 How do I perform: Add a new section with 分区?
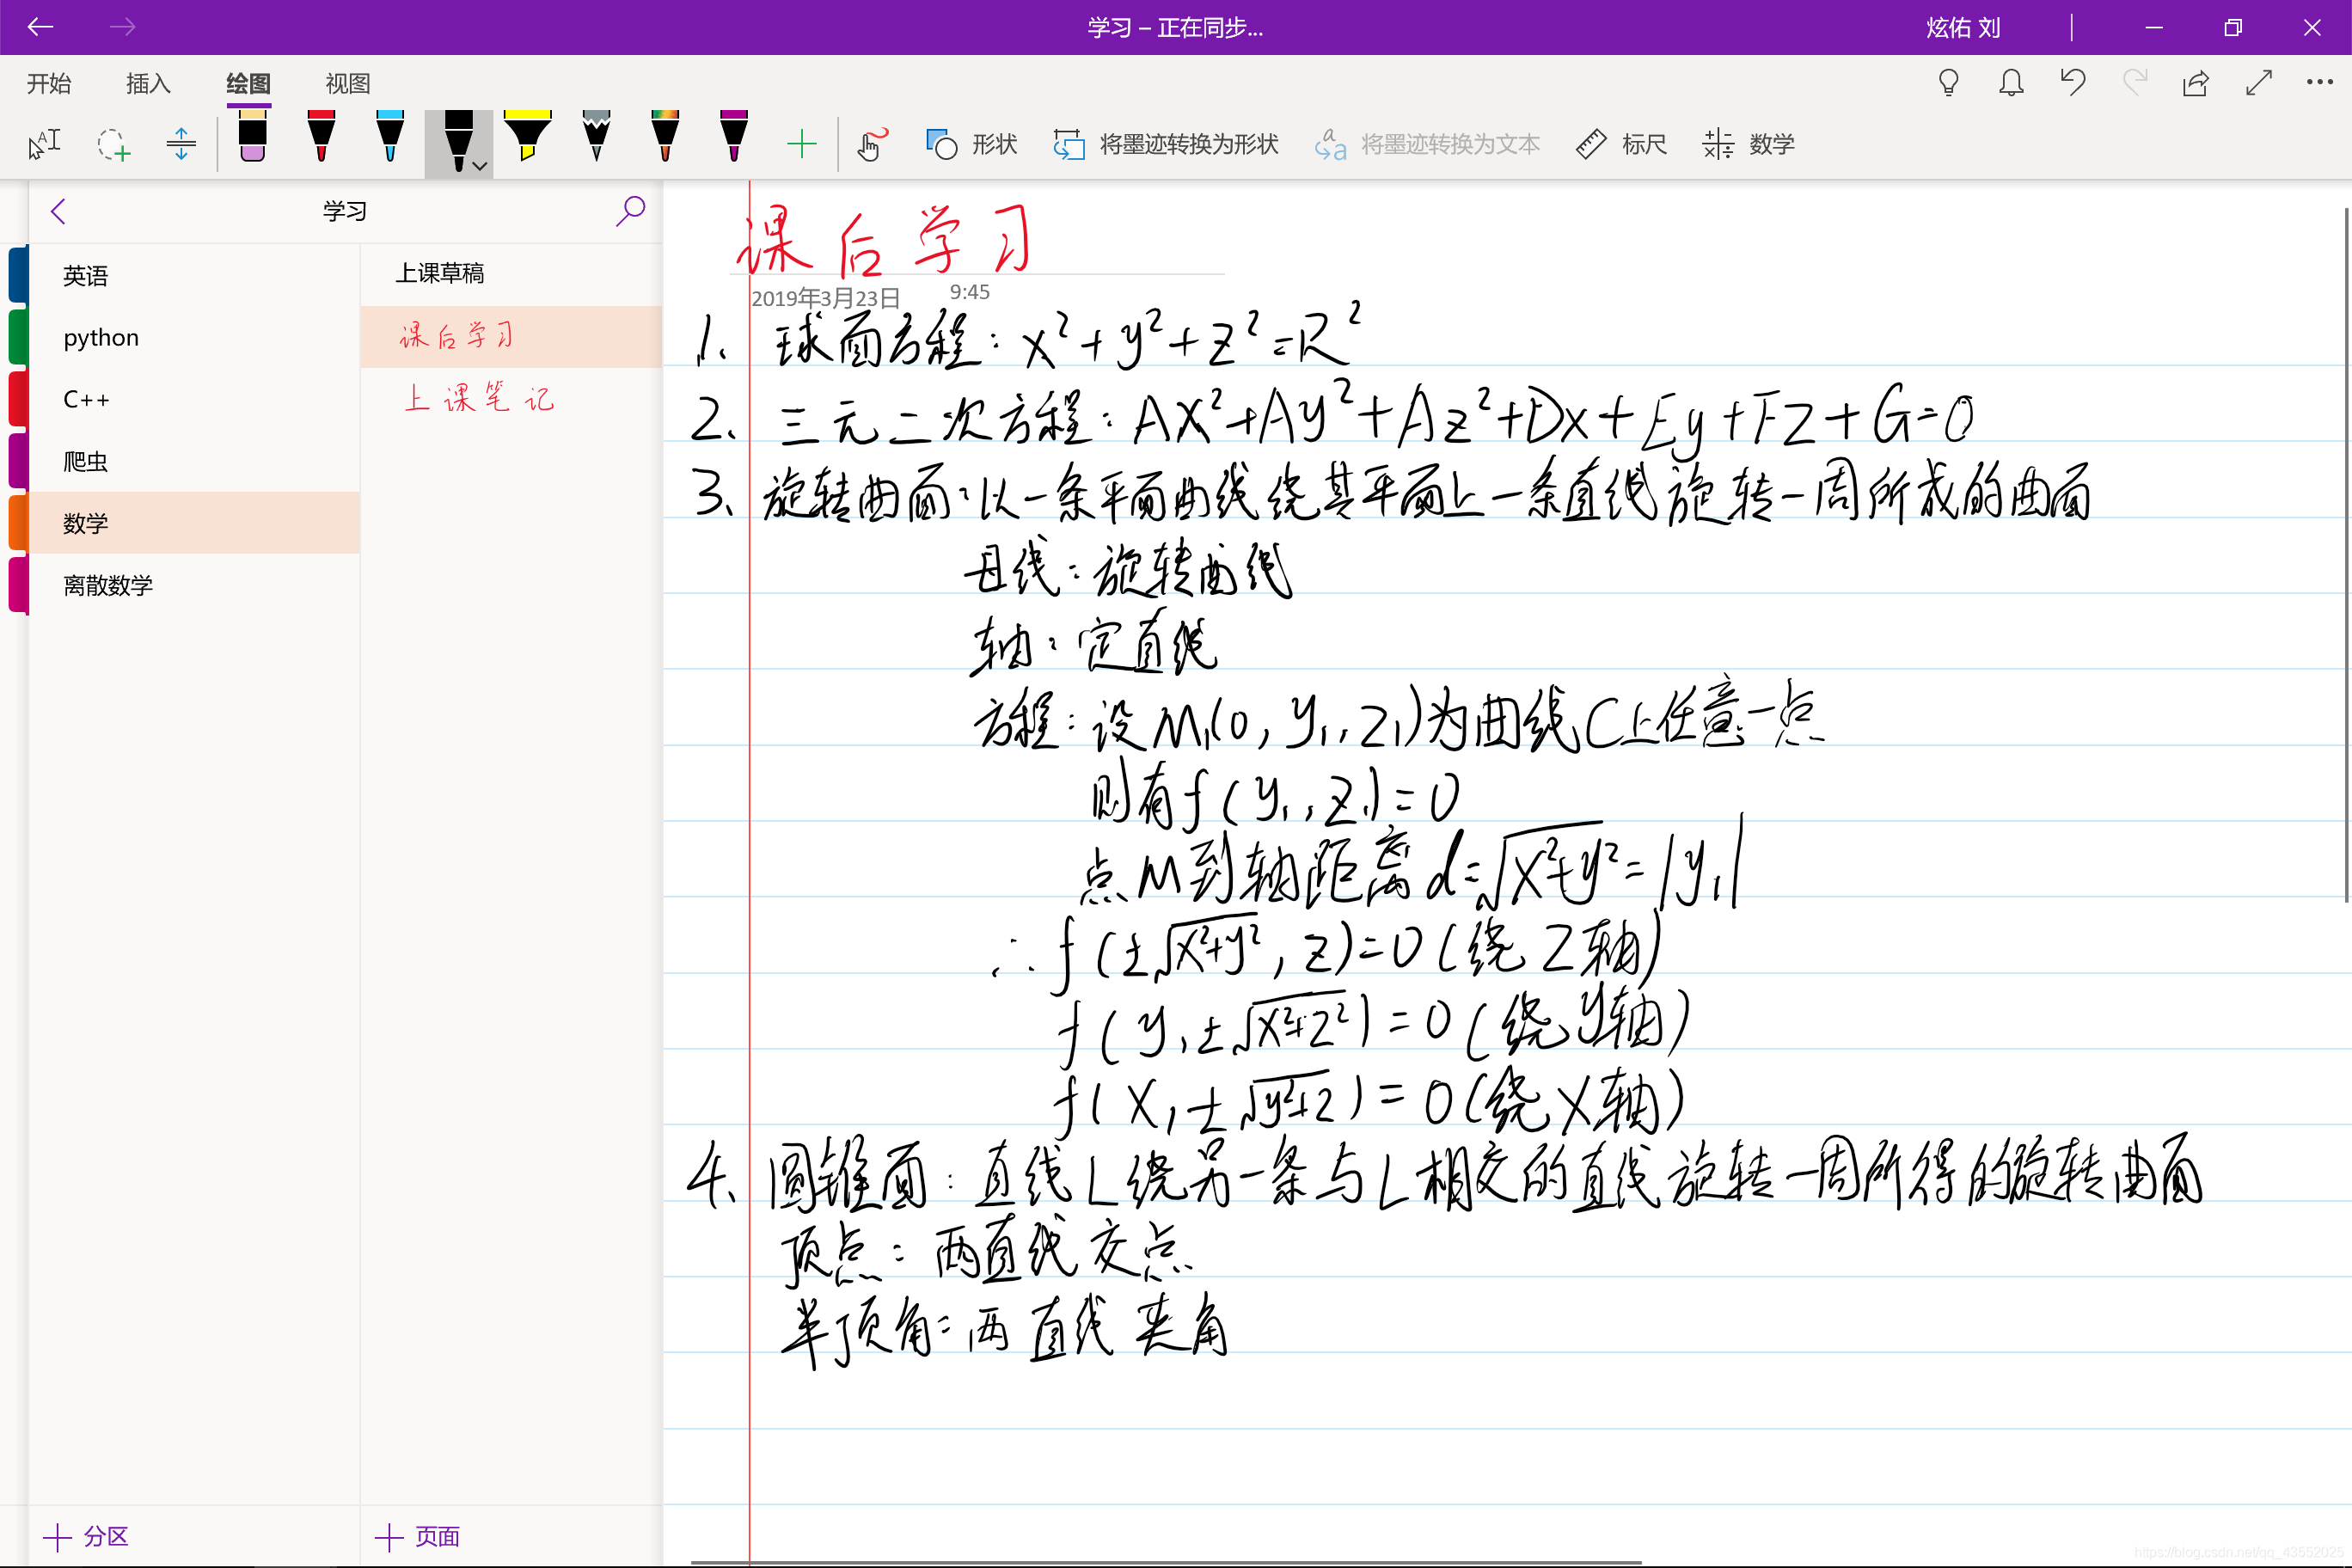[86, 1536]
